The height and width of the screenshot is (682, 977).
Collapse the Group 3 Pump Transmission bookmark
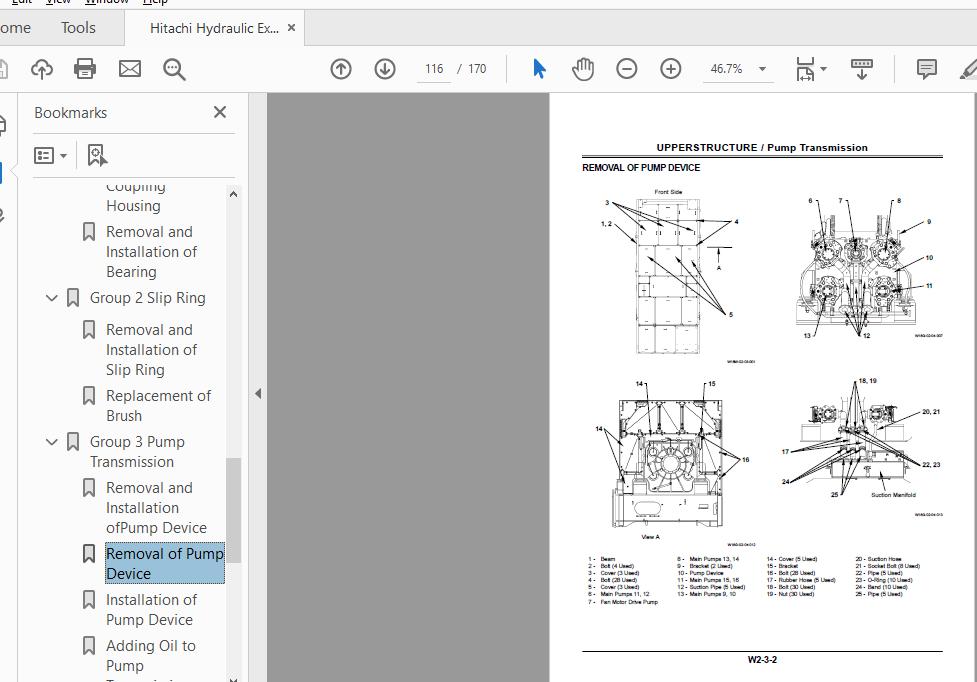[x=51, y=442]
